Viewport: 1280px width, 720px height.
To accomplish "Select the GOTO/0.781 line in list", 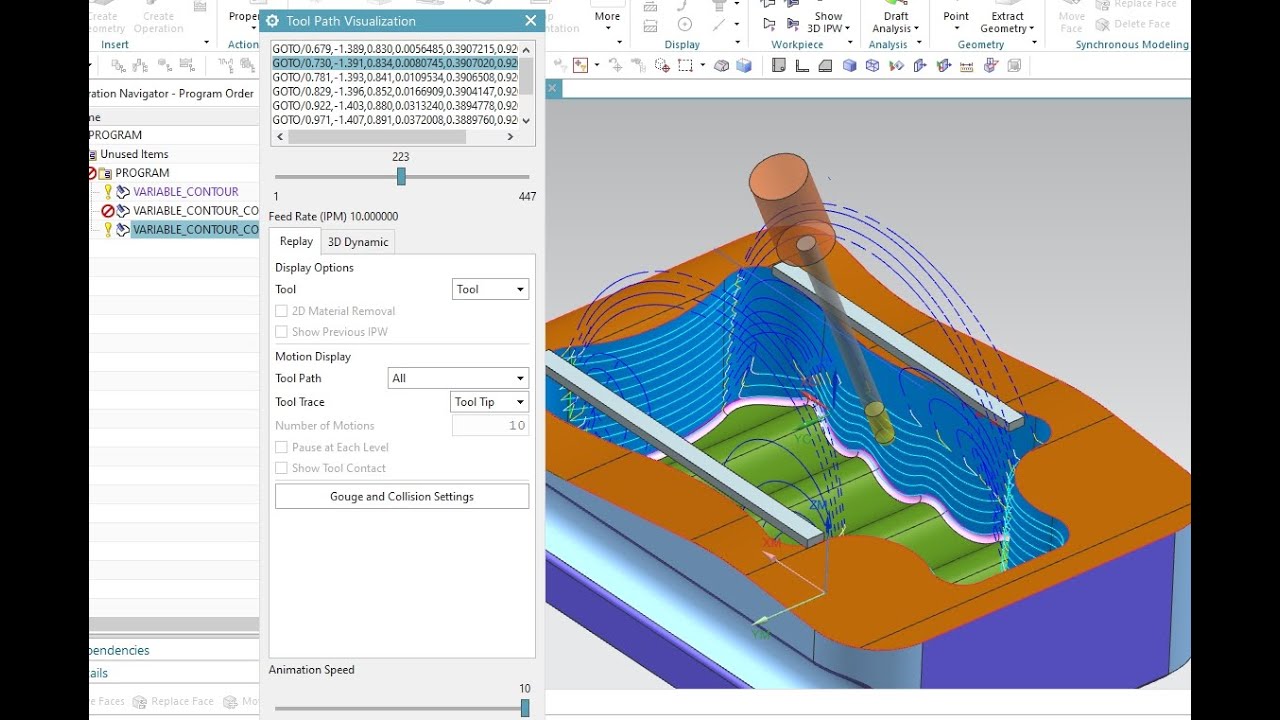I will [395, 77].
